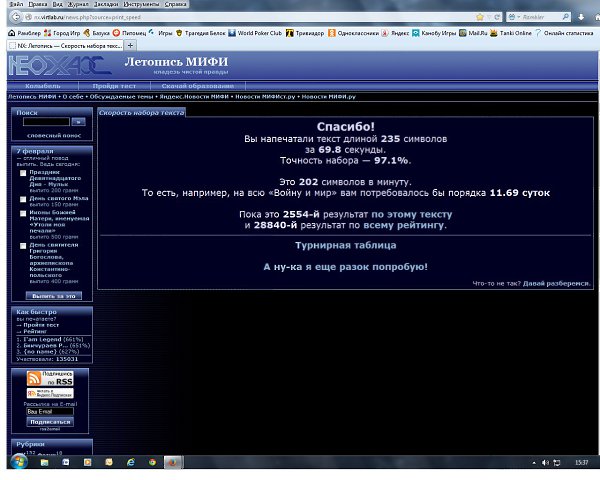Image resolution: width=600 pixels, height=480 pixels.
Task: Open Internet Explorer from the taskbar
Action: [131, 463]
